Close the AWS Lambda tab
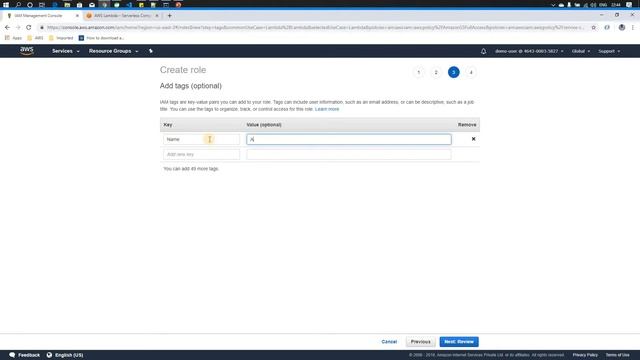The height and width of the screenshot is (360, 640). (157, 16)
